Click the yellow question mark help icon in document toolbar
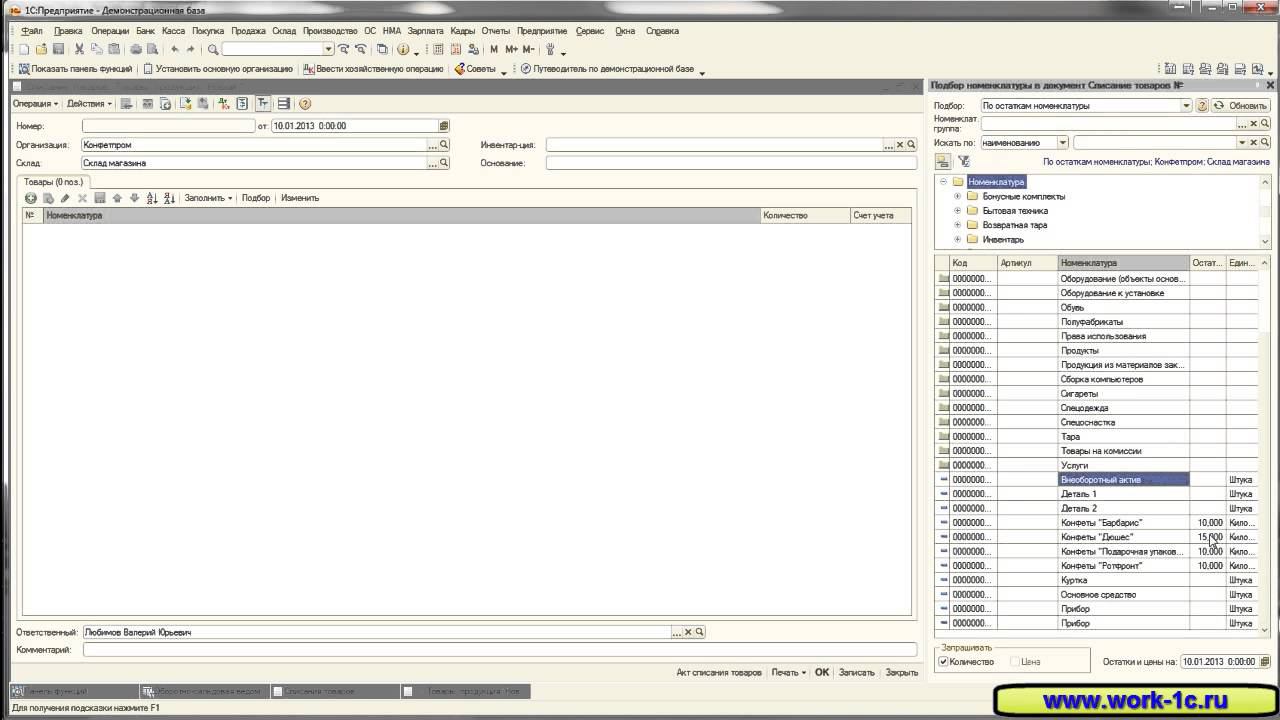Screen dimensions: 1280x720 305,103
